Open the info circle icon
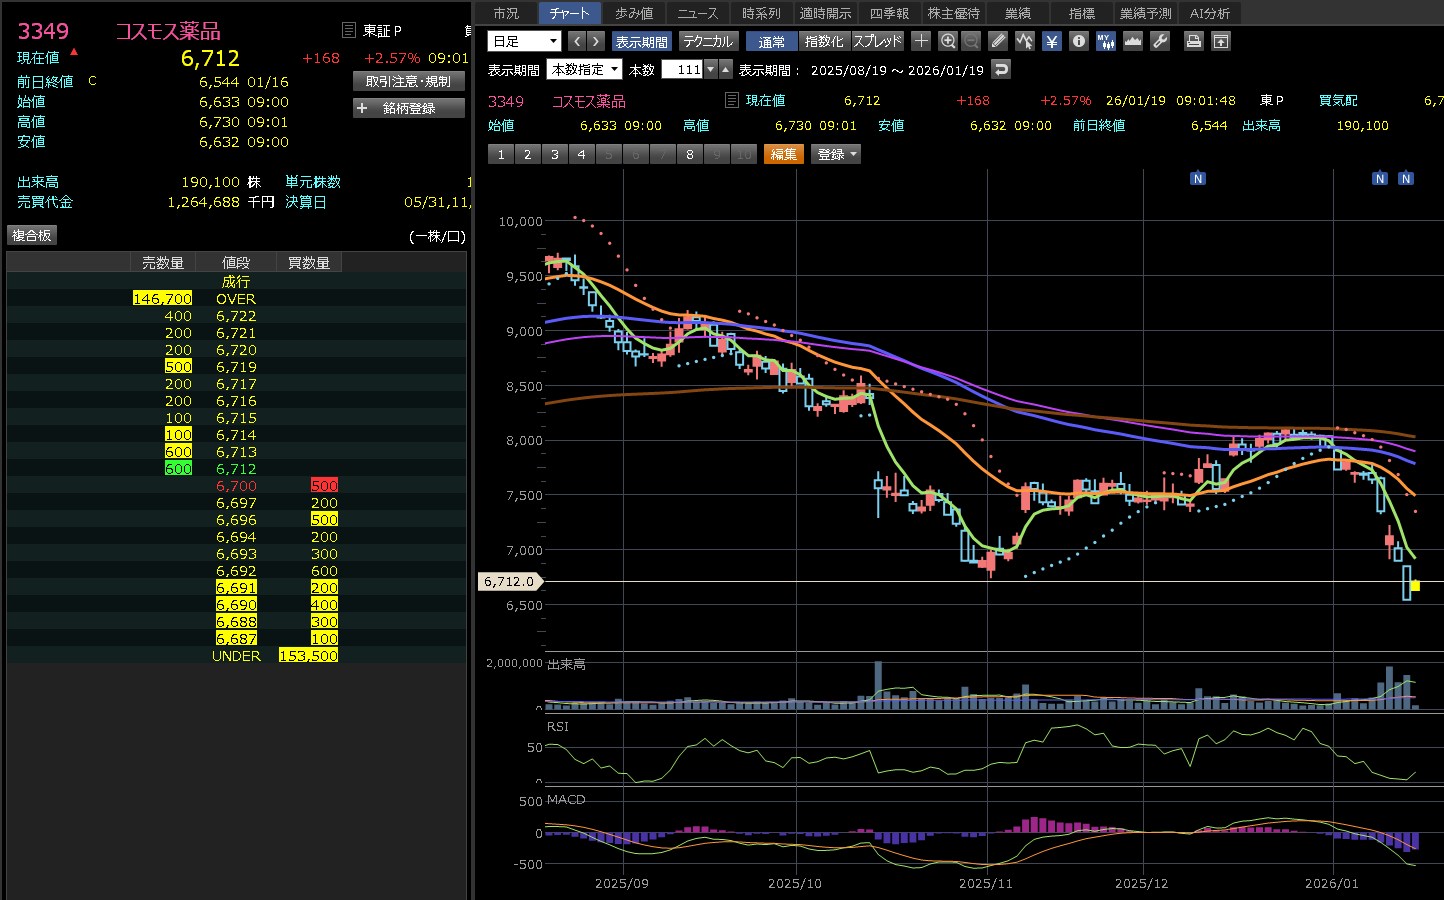1444x900 pixels. (x=1078, y=41)
